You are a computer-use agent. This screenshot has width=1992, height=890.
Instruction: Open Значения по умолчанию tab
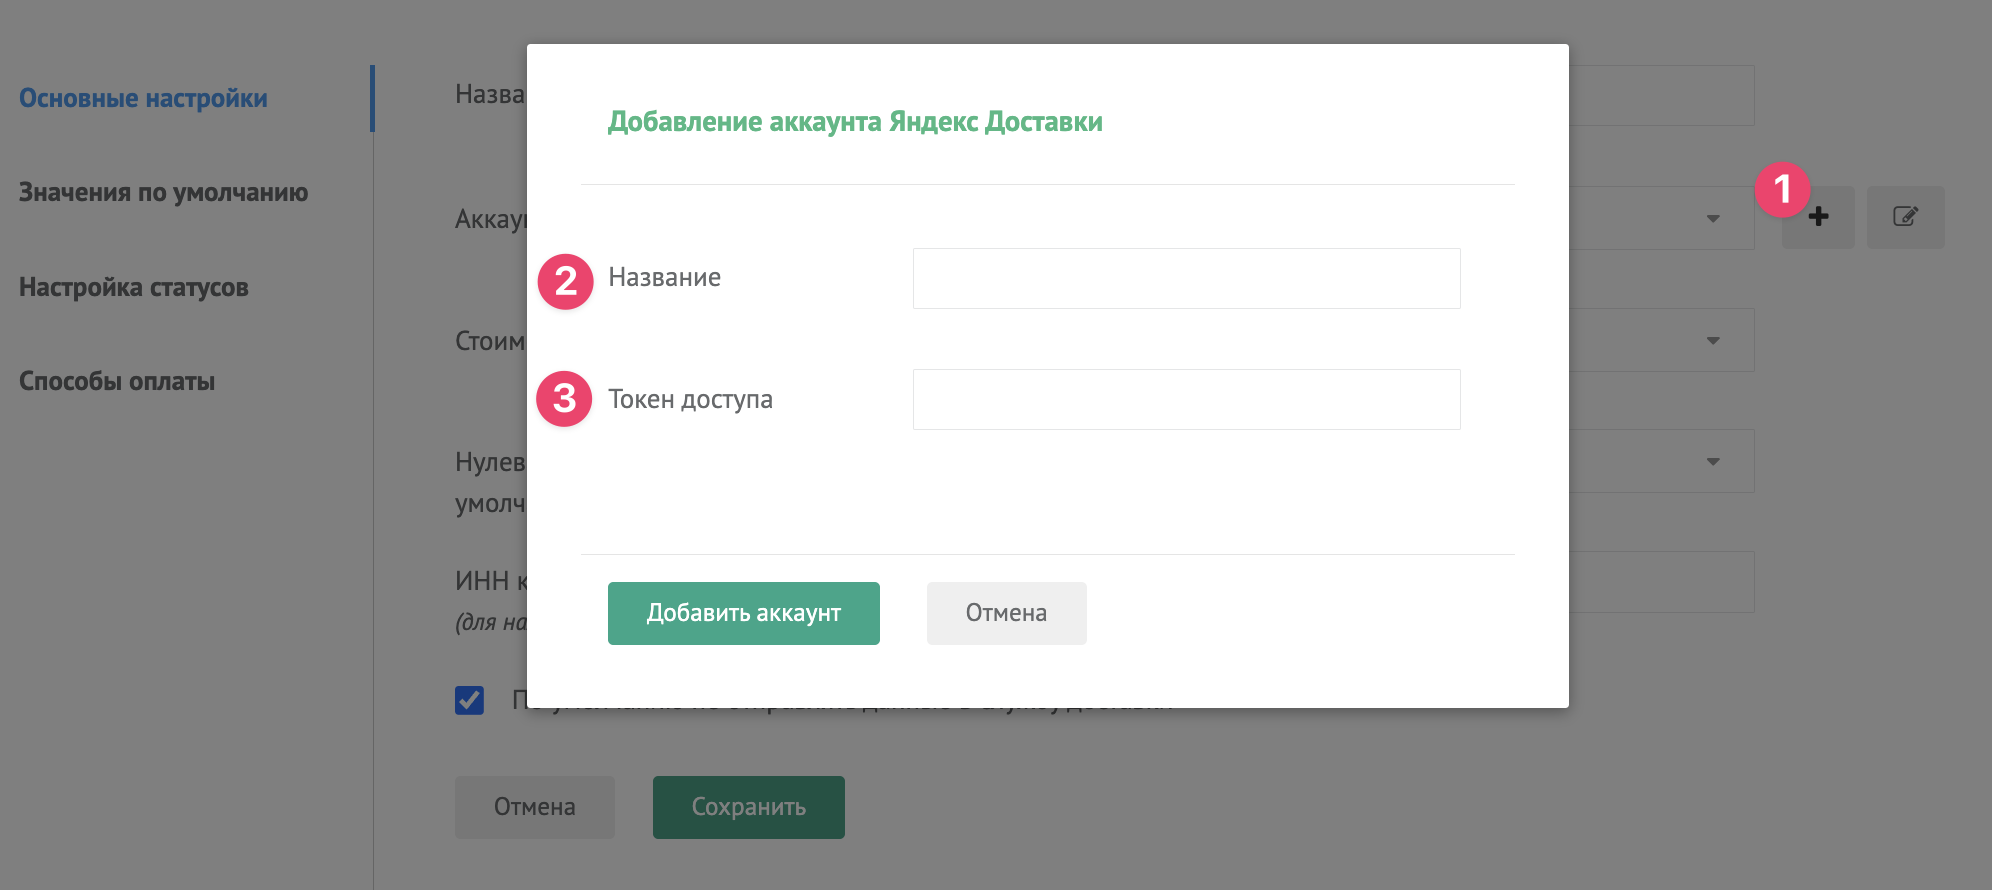[x=163, y=192]
